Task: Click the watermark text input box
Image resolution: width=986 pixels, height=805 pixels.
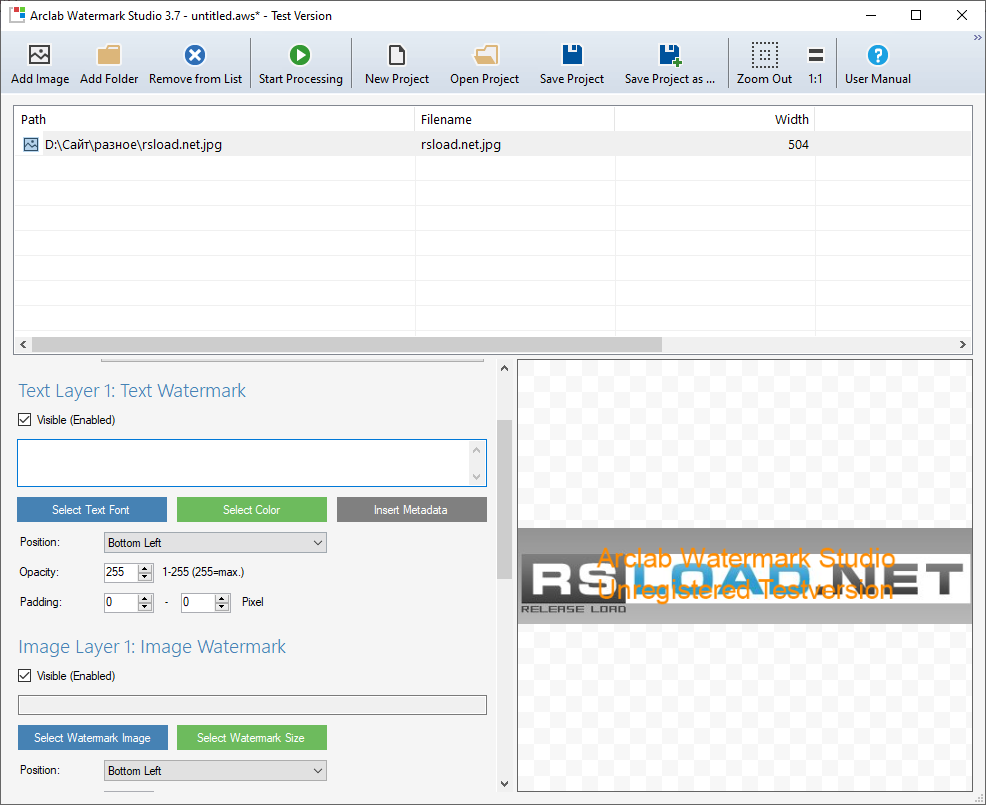Action: (x=243, y=463)
